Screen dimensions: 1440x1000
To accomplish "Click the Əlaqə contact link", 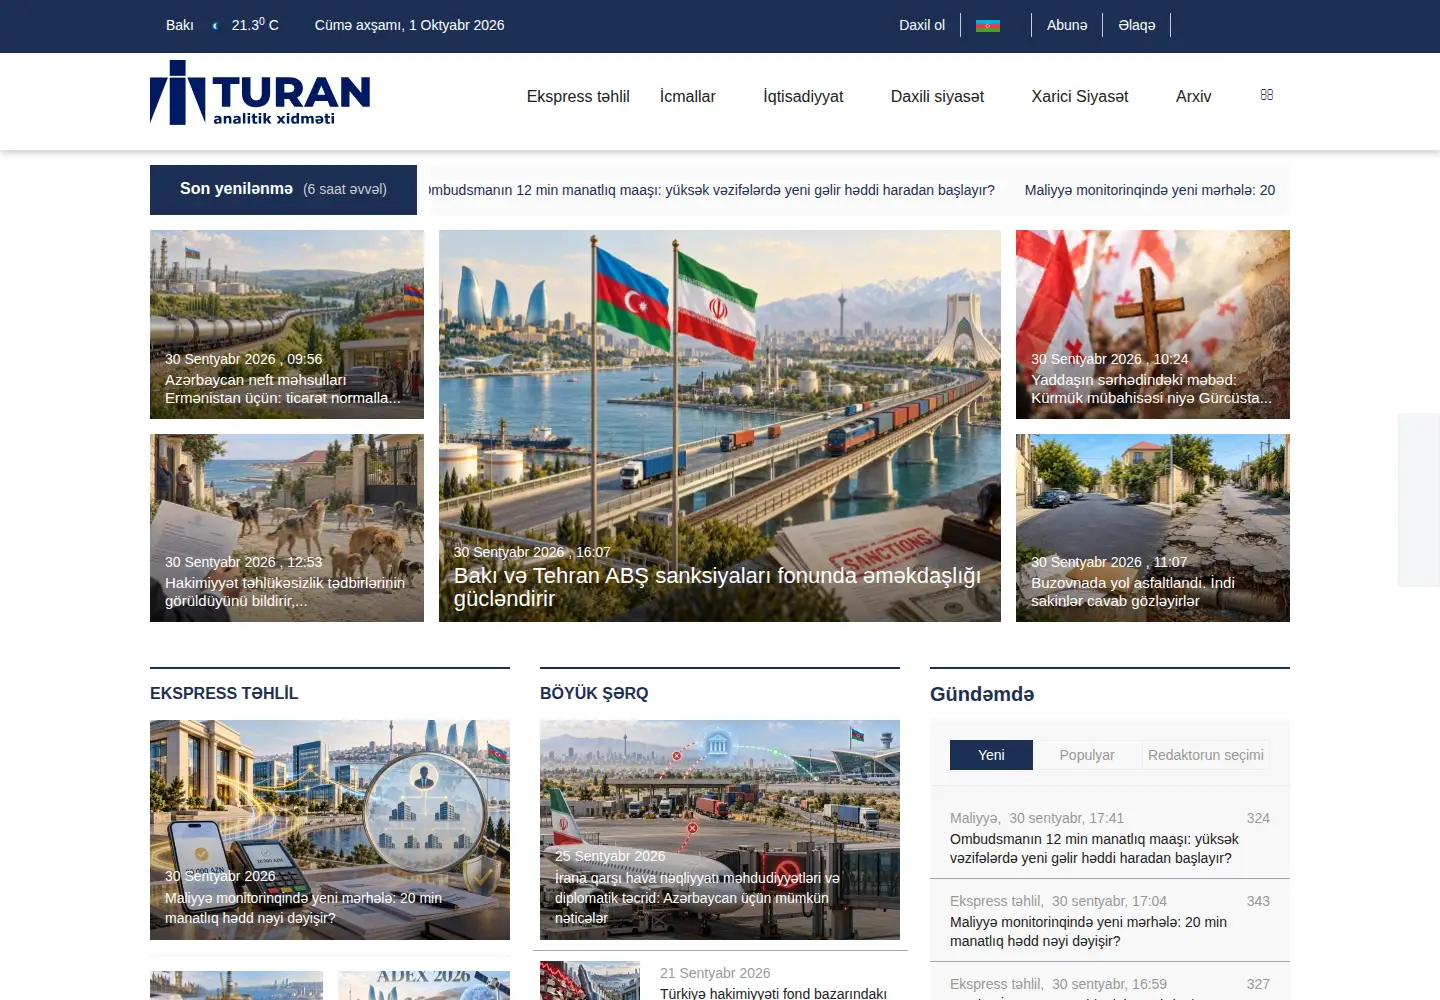I will click(x=1137, y=25).
